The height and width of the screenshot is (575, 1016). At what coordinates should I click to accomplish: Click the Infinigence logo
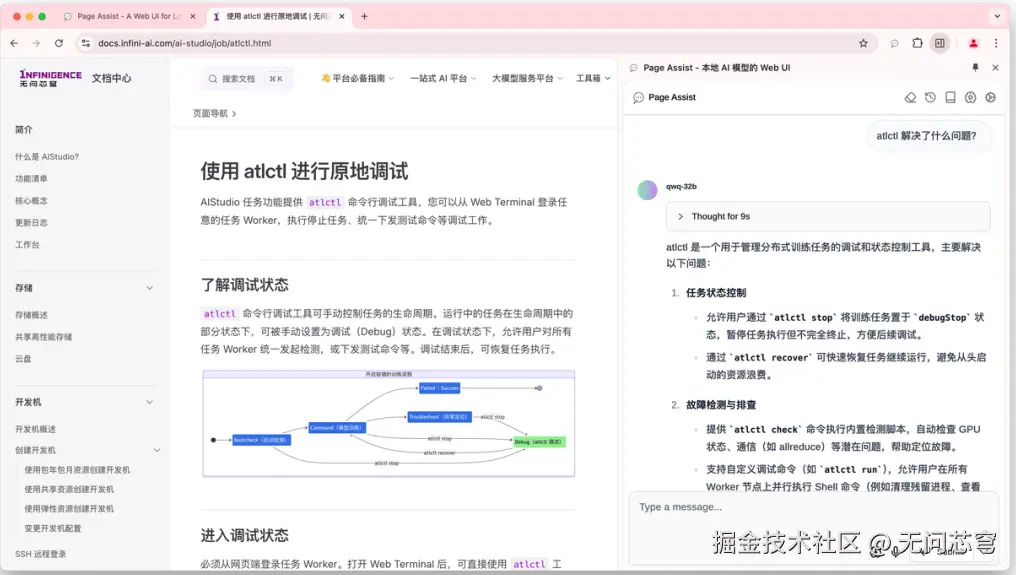(x=51, y=78)
